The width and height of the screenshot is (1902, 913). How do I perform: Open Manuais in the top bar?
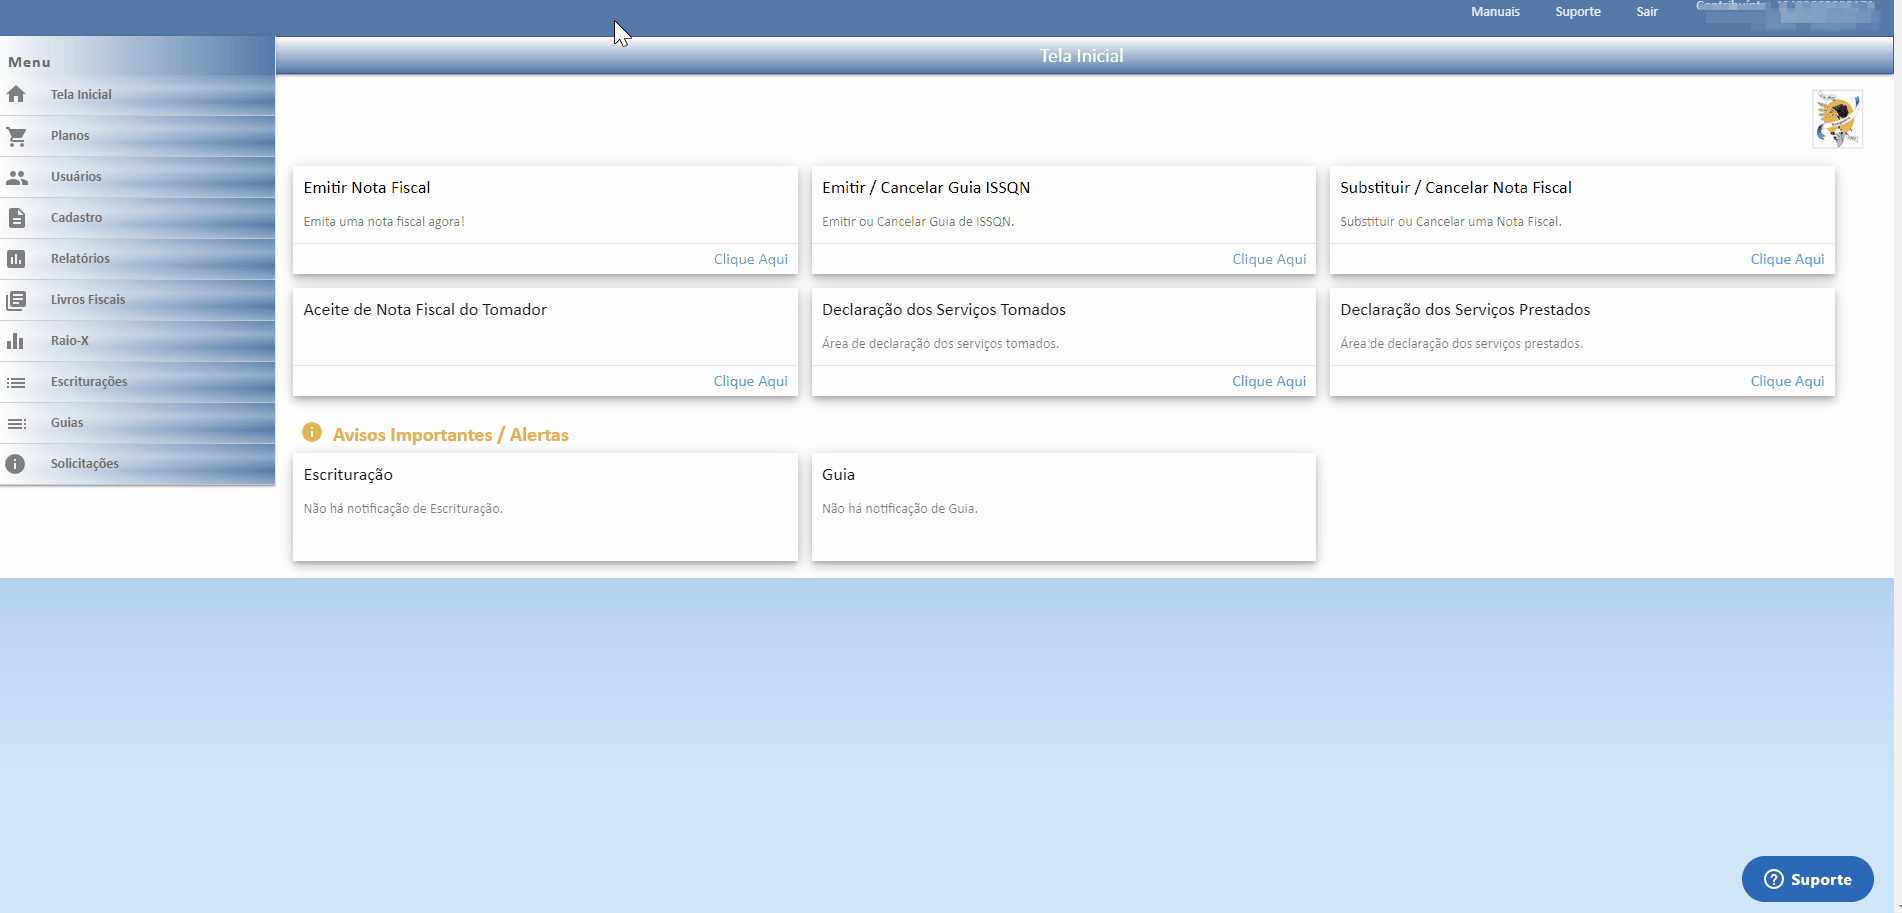point(1495,12)
